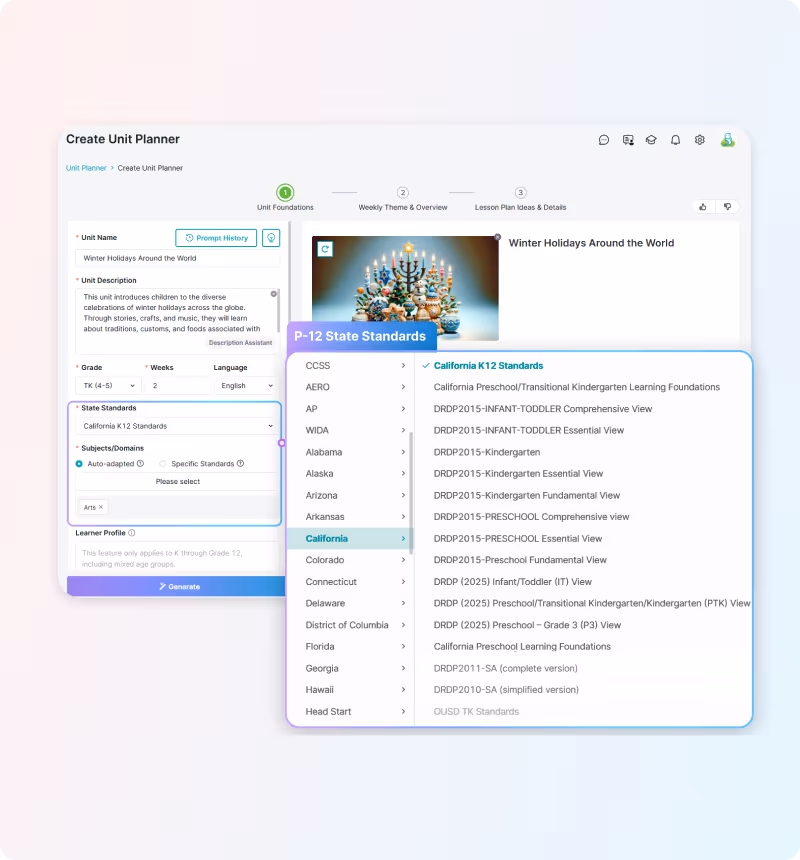This screenshot has width=800, height=860.
Task: Close the holiday image with its corner X
Action: pos(497,237)
